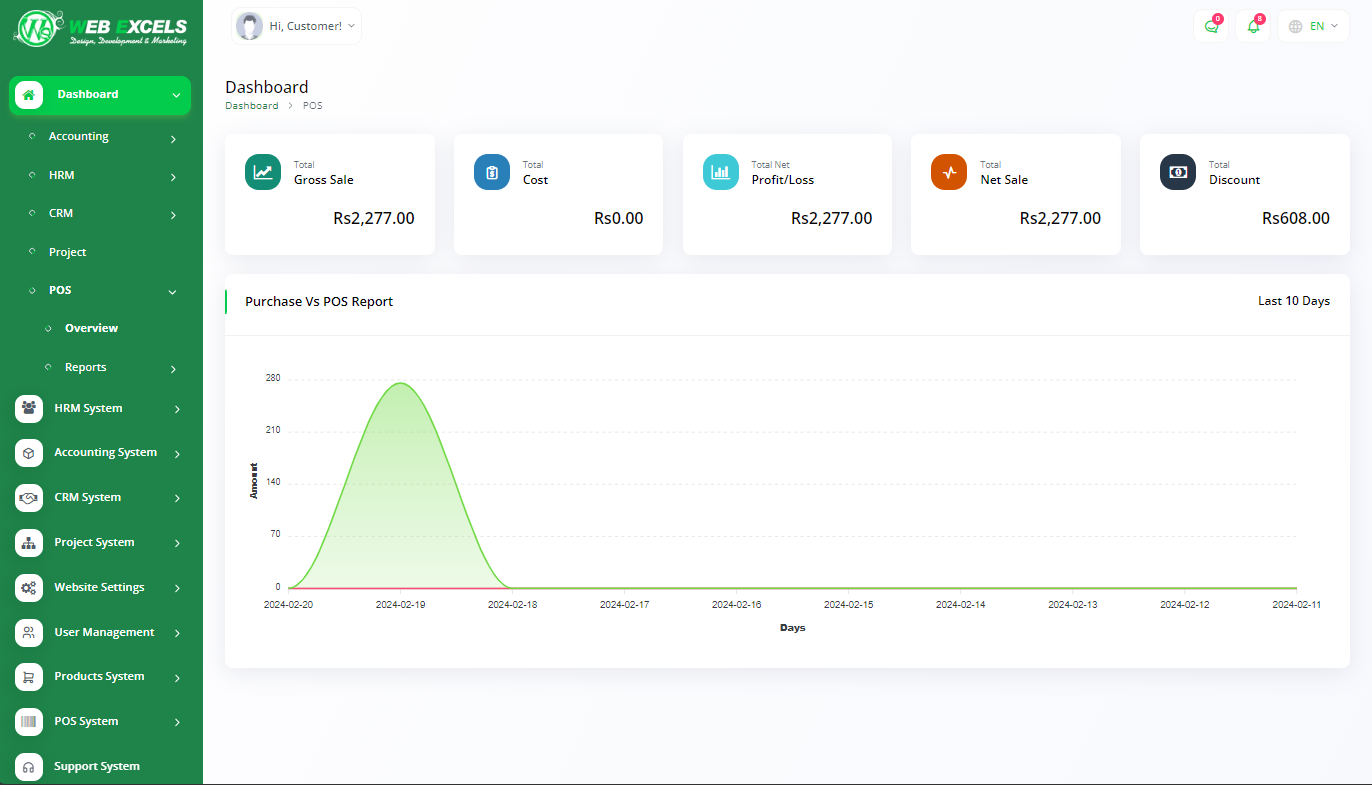
Task: Click the Profit/Loss Rs2,277.00 value
Action: point(831,218)
